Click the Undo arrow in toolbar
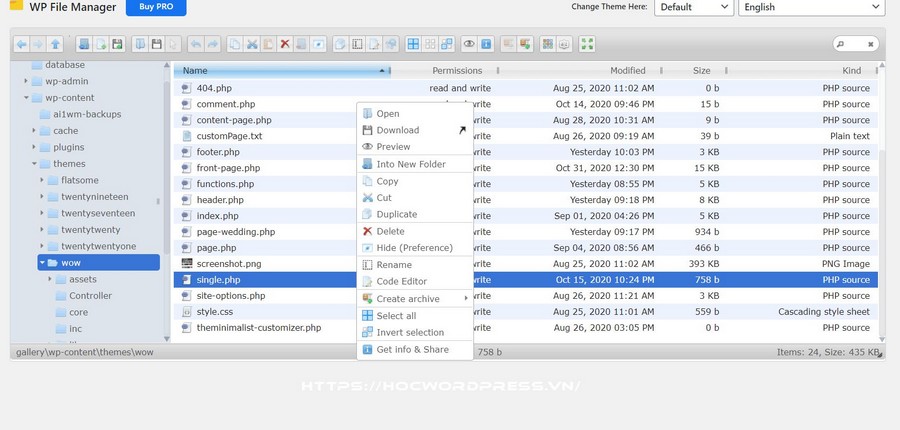 [195, 44]
